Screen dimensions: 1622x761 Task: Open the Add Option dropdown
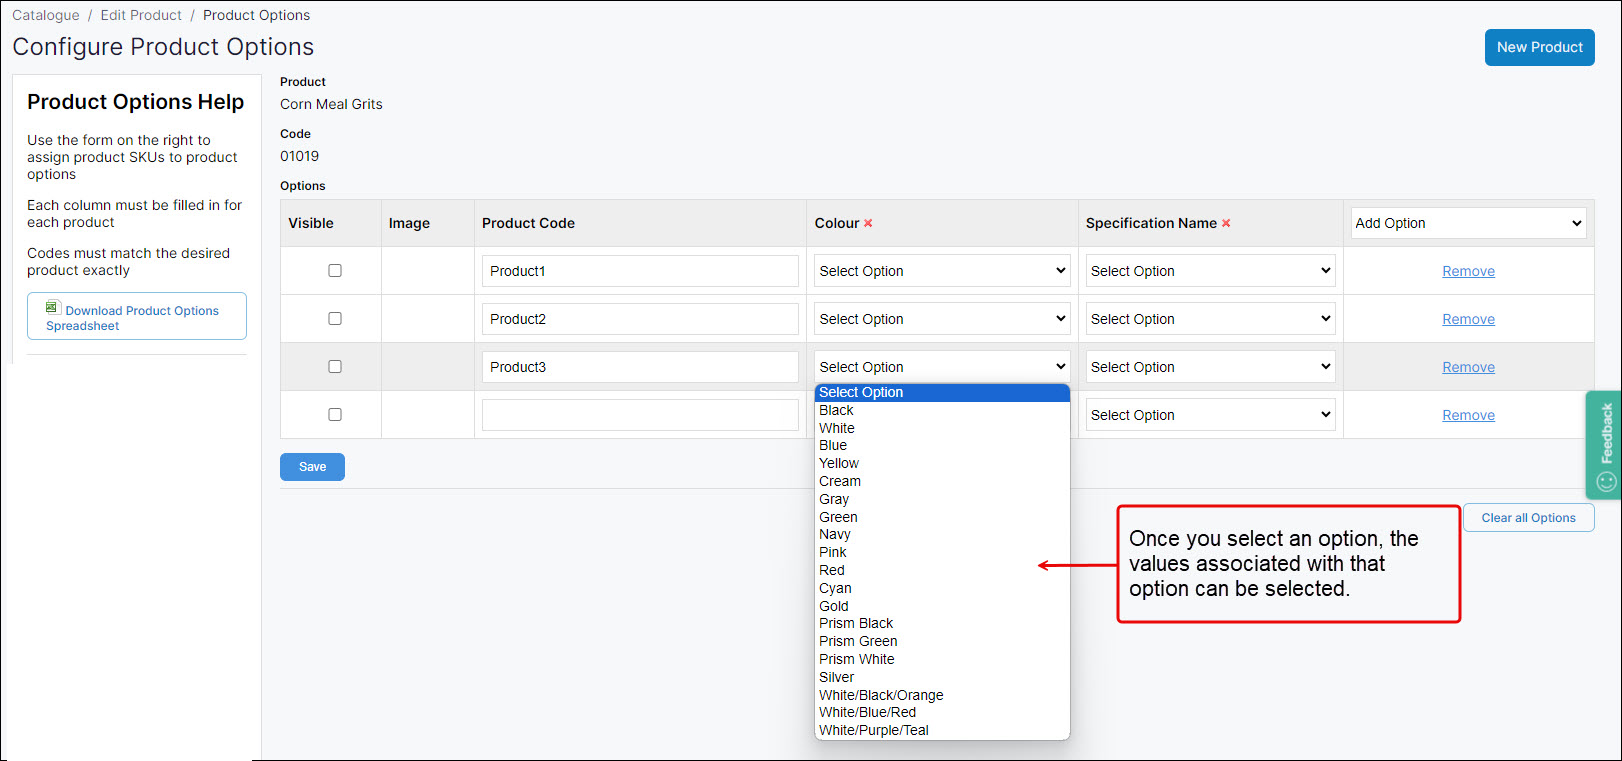[1468, 223]
